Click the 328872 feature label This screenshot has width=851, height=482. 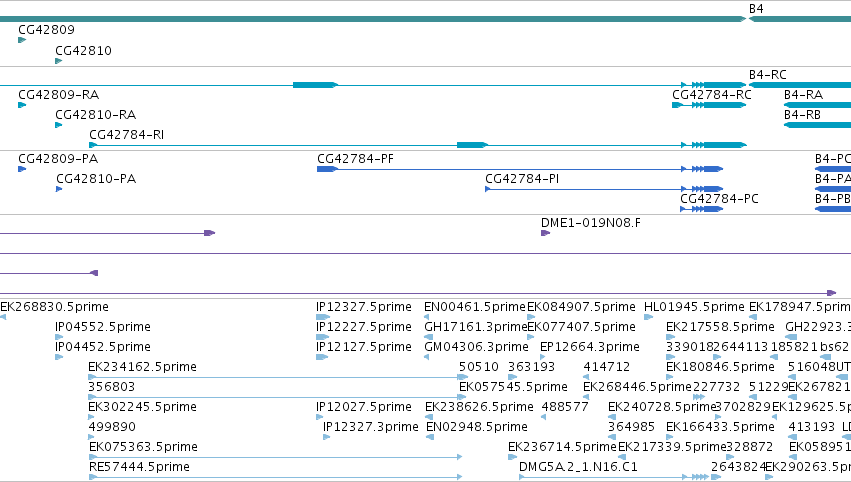(x=750, y=447)
